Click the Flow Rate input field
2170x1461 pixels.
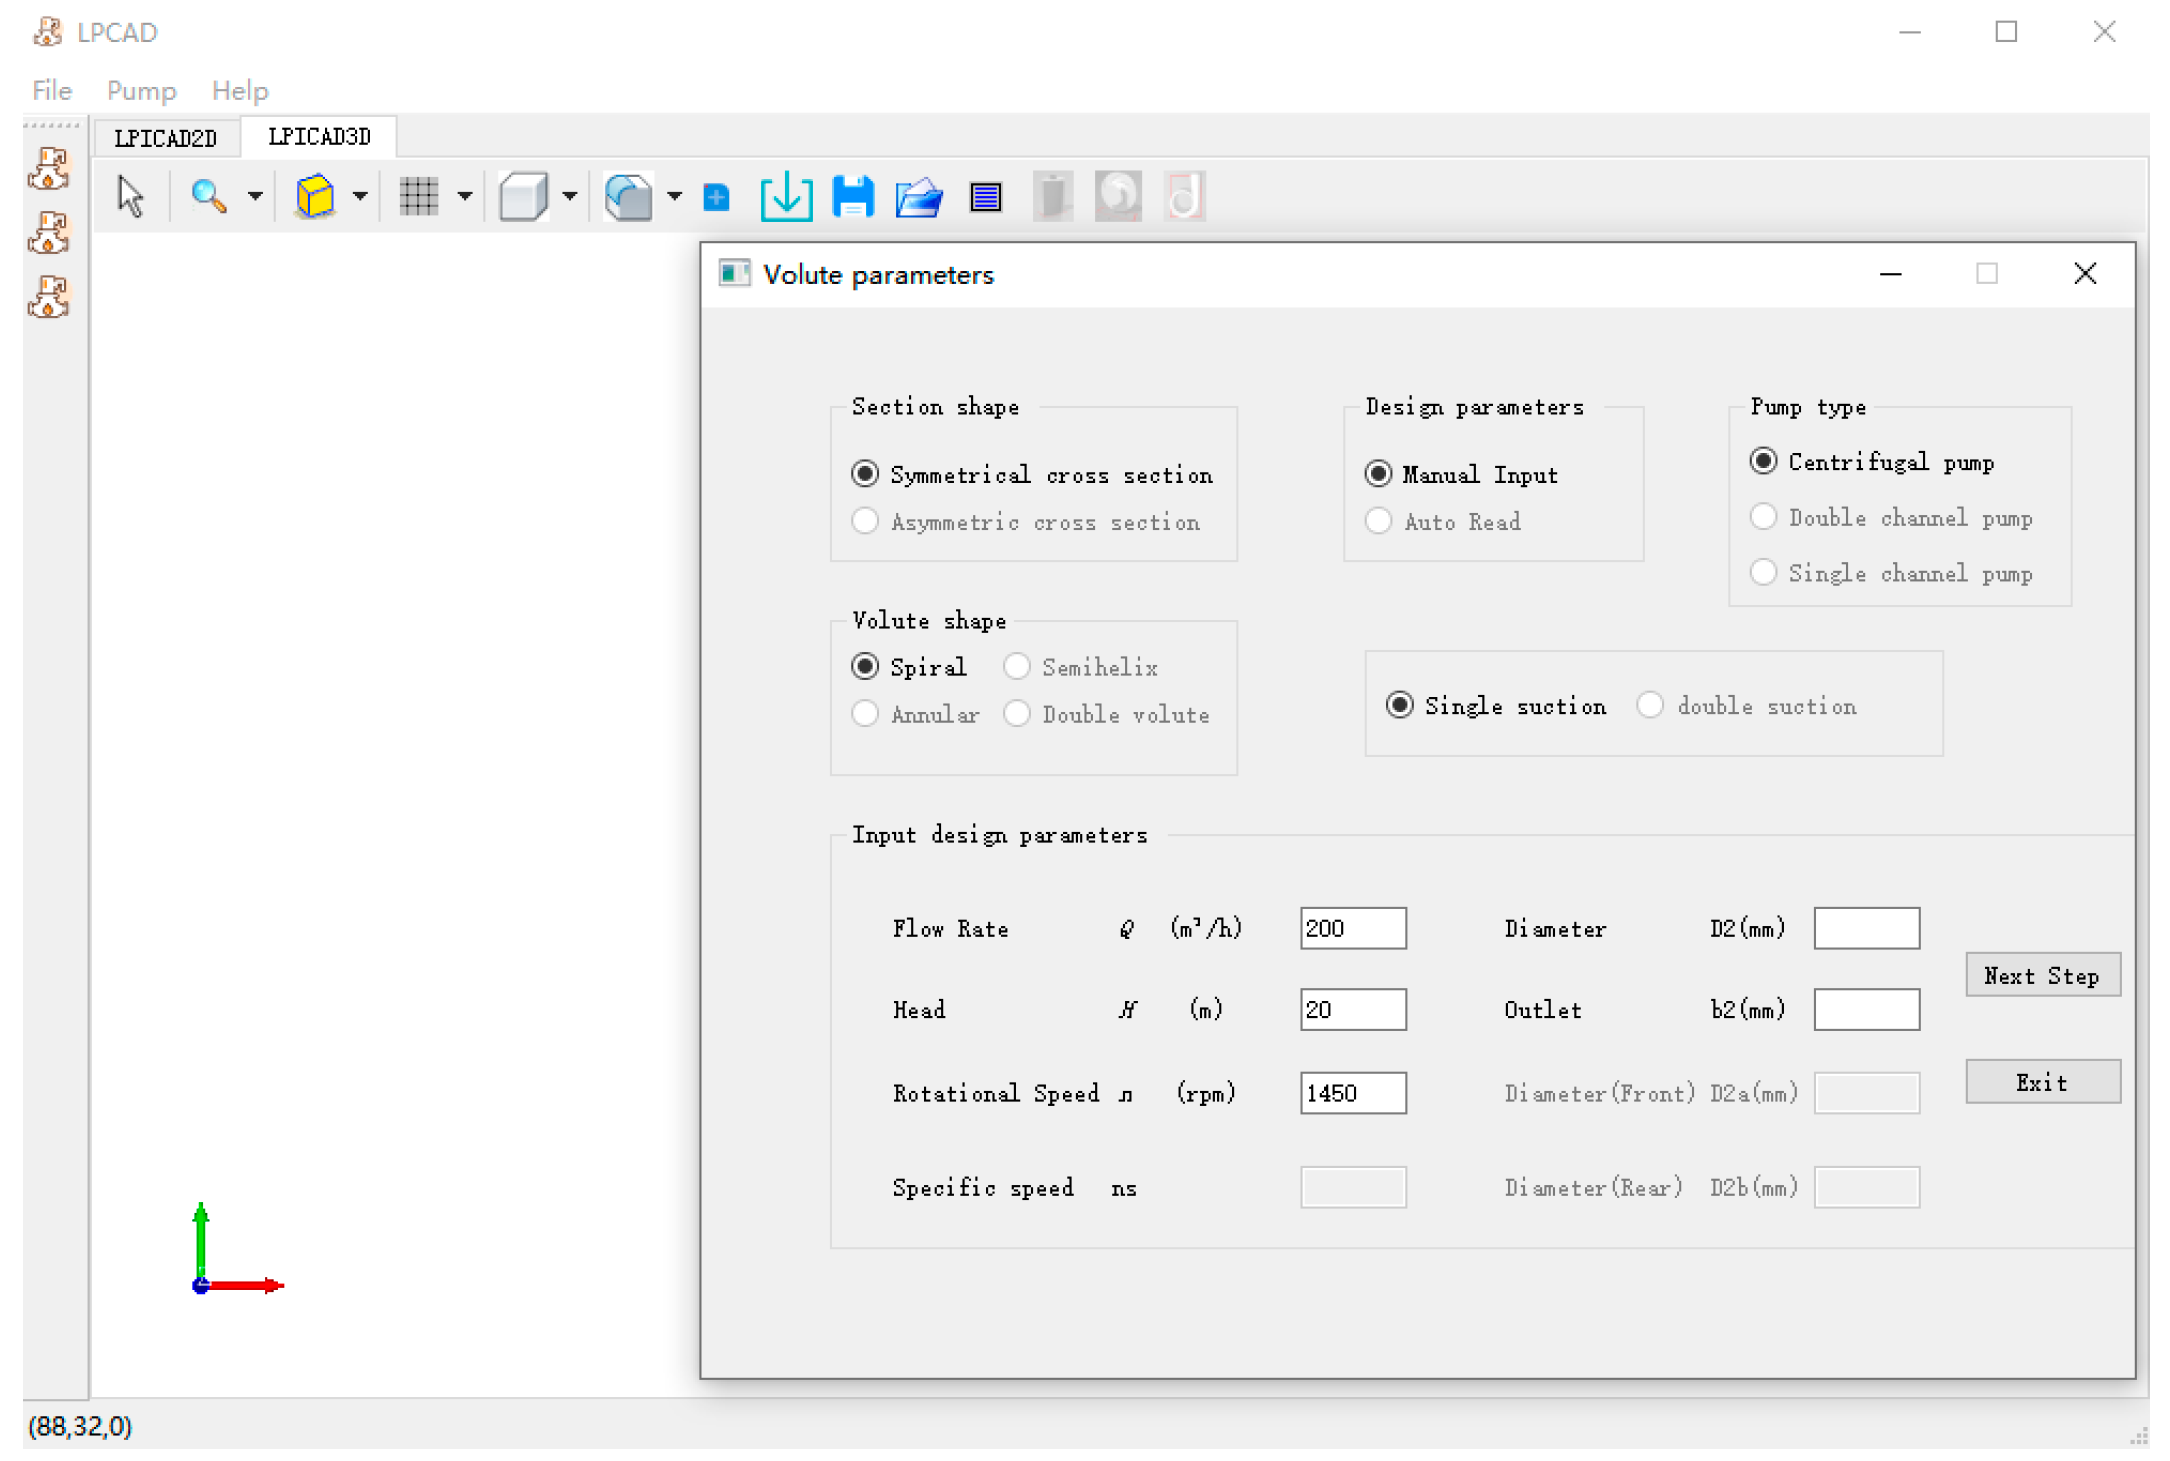click(1352, 928)
